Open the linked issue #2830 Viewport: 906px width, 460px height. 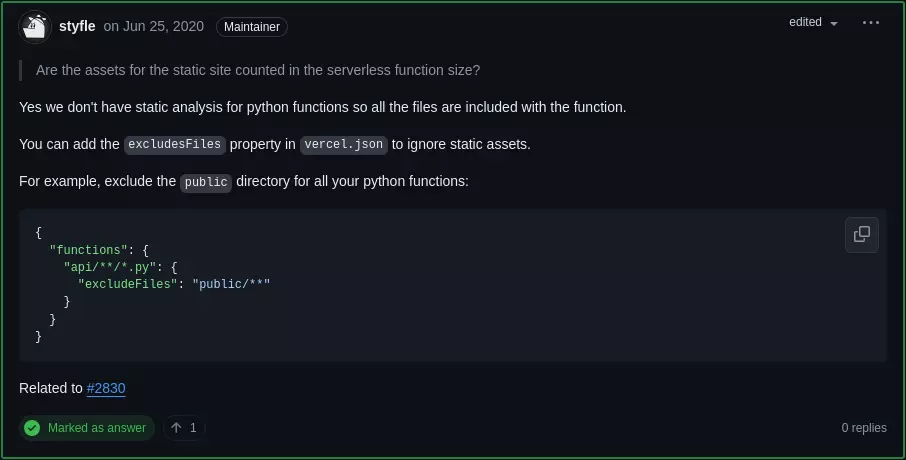coord(106,388)
